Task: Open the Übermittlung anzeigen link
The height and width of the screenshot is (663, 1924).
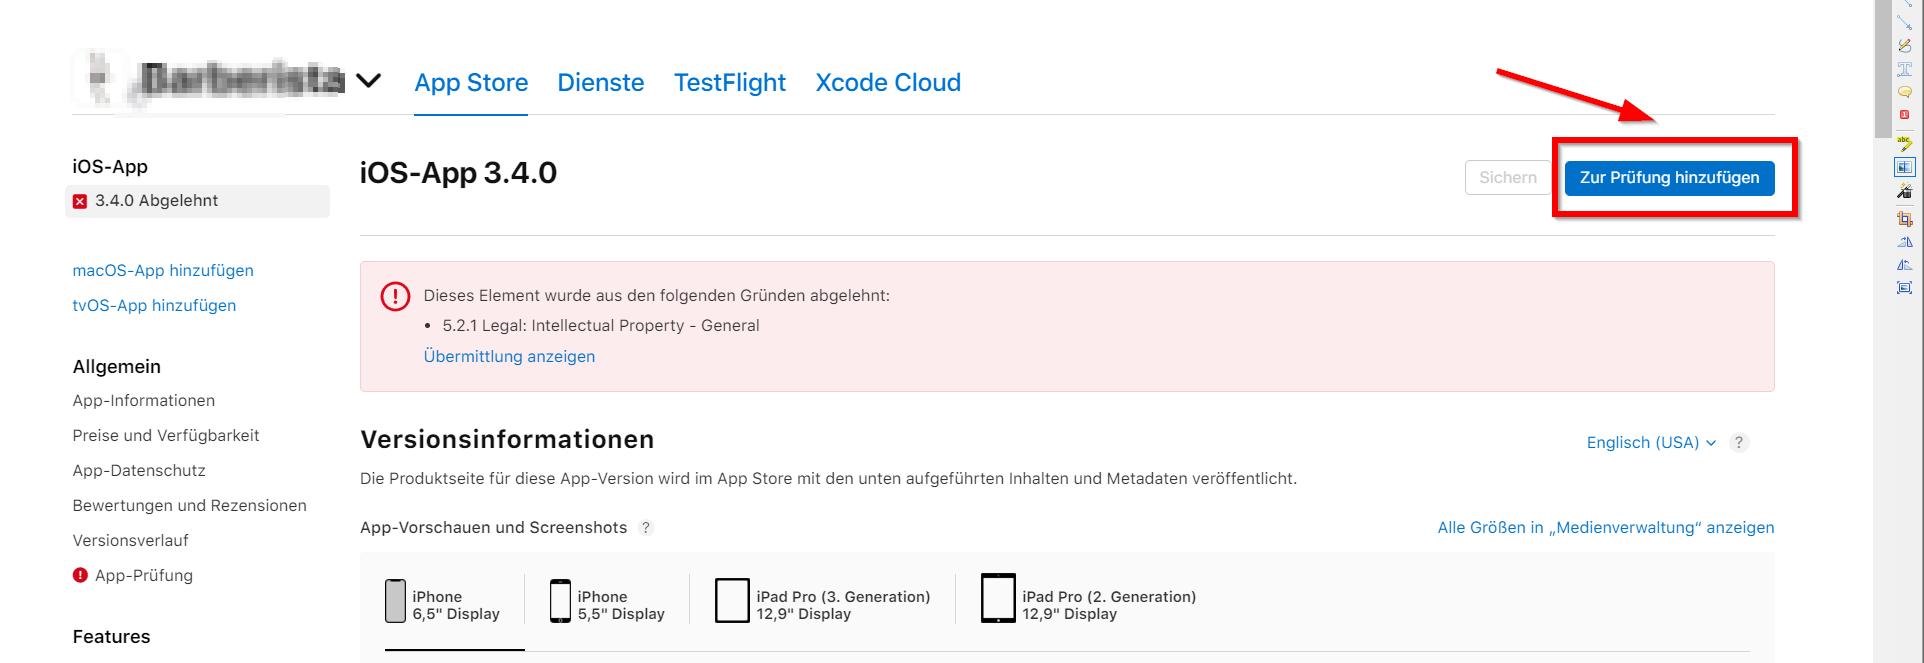Action: click(509, 356)
